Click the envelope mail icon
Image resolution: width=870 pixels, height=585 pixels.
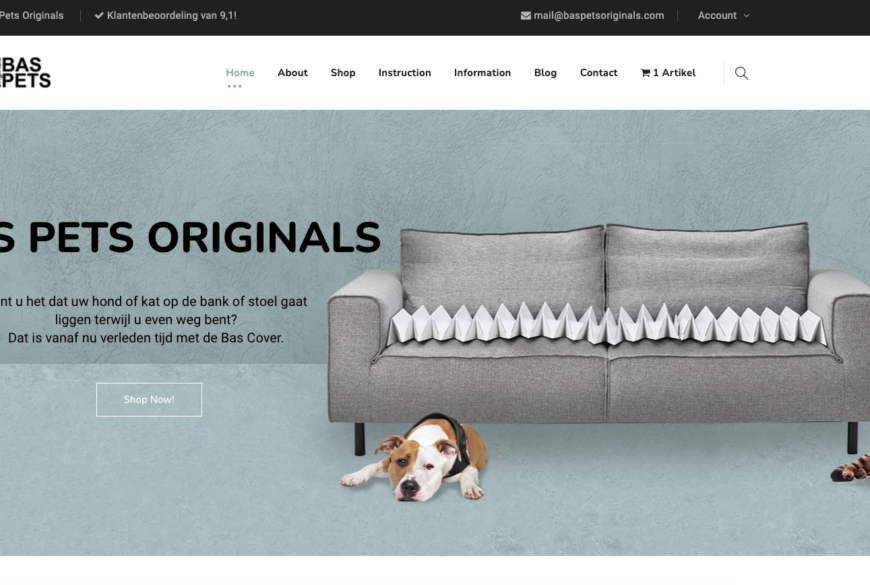525,16
